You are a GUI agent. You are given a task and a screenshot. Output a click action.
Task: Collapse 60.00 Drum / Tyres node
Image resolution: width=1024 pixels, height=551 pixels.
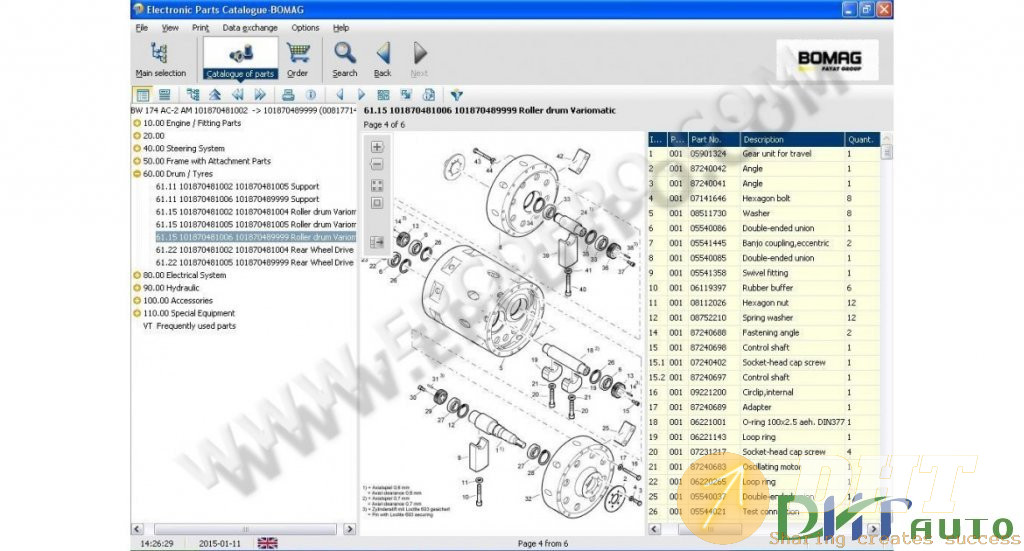point(137,174)
